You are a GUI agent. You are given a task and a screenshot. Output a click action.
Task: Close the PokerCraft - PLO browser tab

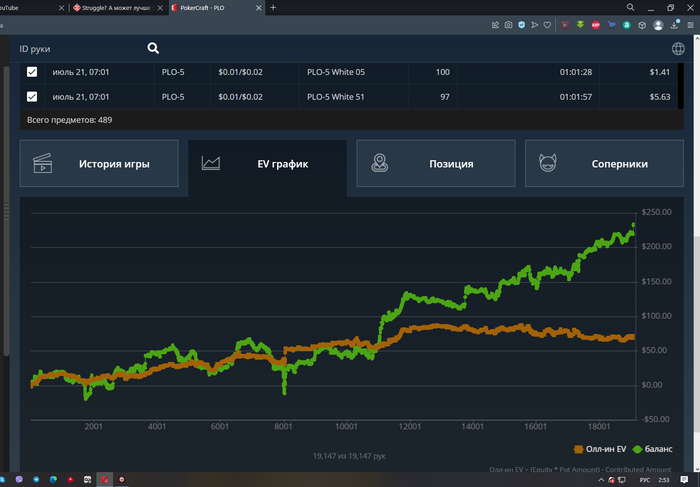point(258,8)
